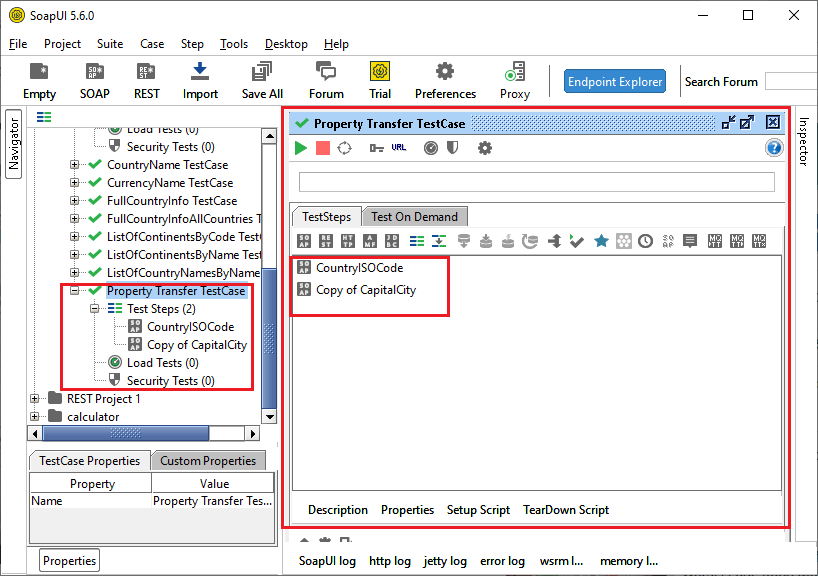
Task: Add DataSource Loop test step icon
Action: 530,241
